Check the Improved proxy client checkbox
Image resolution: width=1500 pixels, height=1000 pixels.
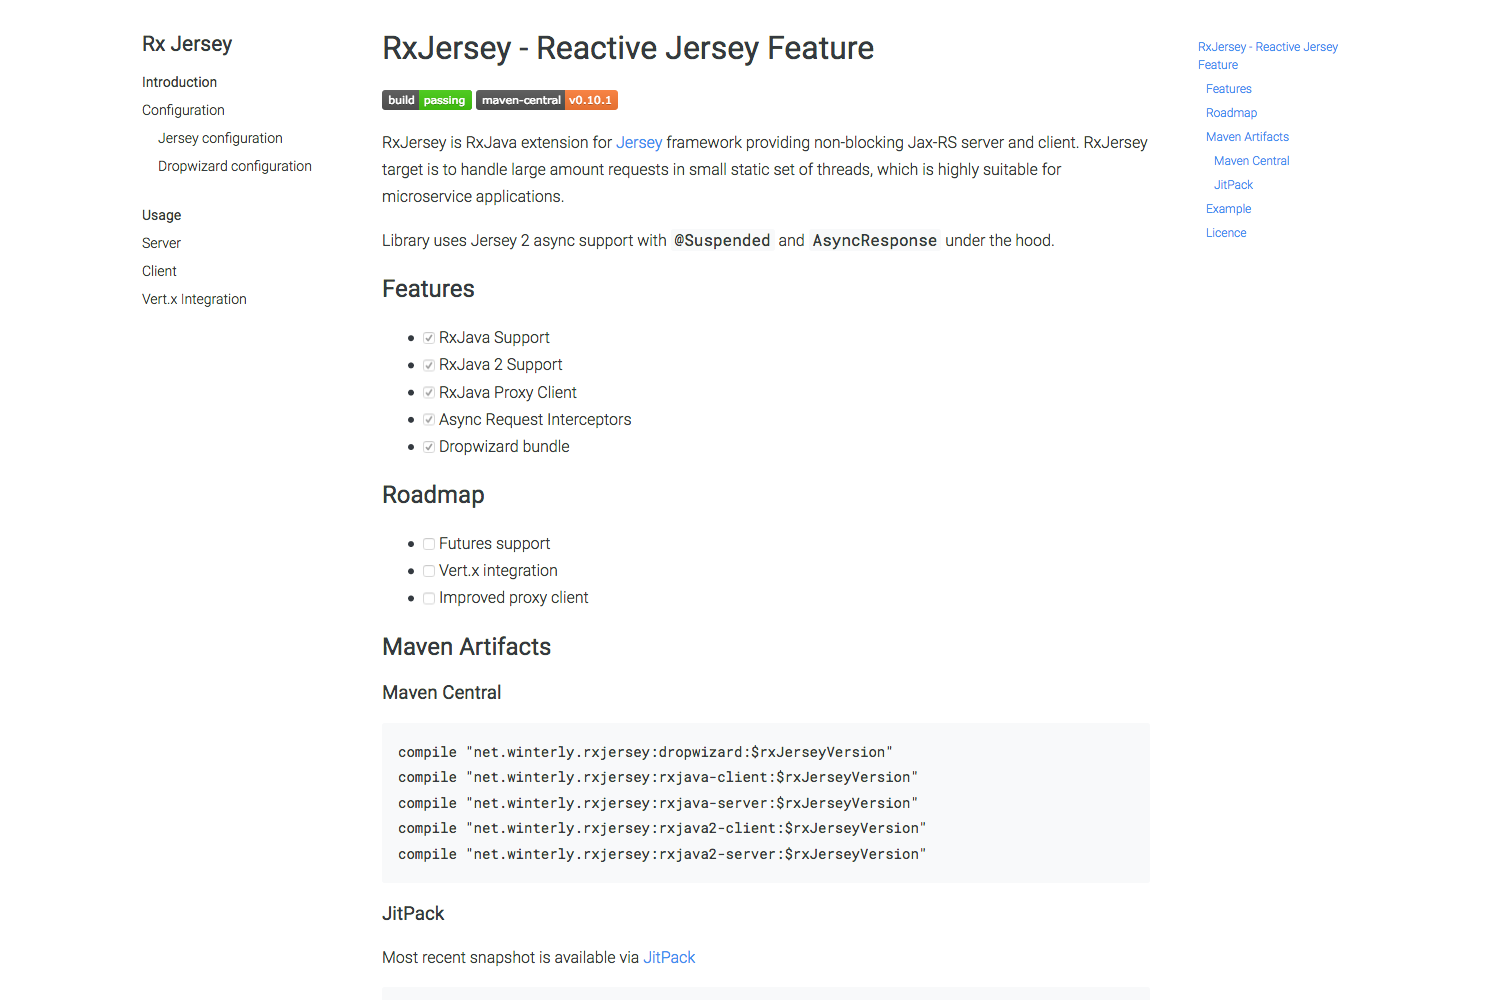[x=428, y=598]
